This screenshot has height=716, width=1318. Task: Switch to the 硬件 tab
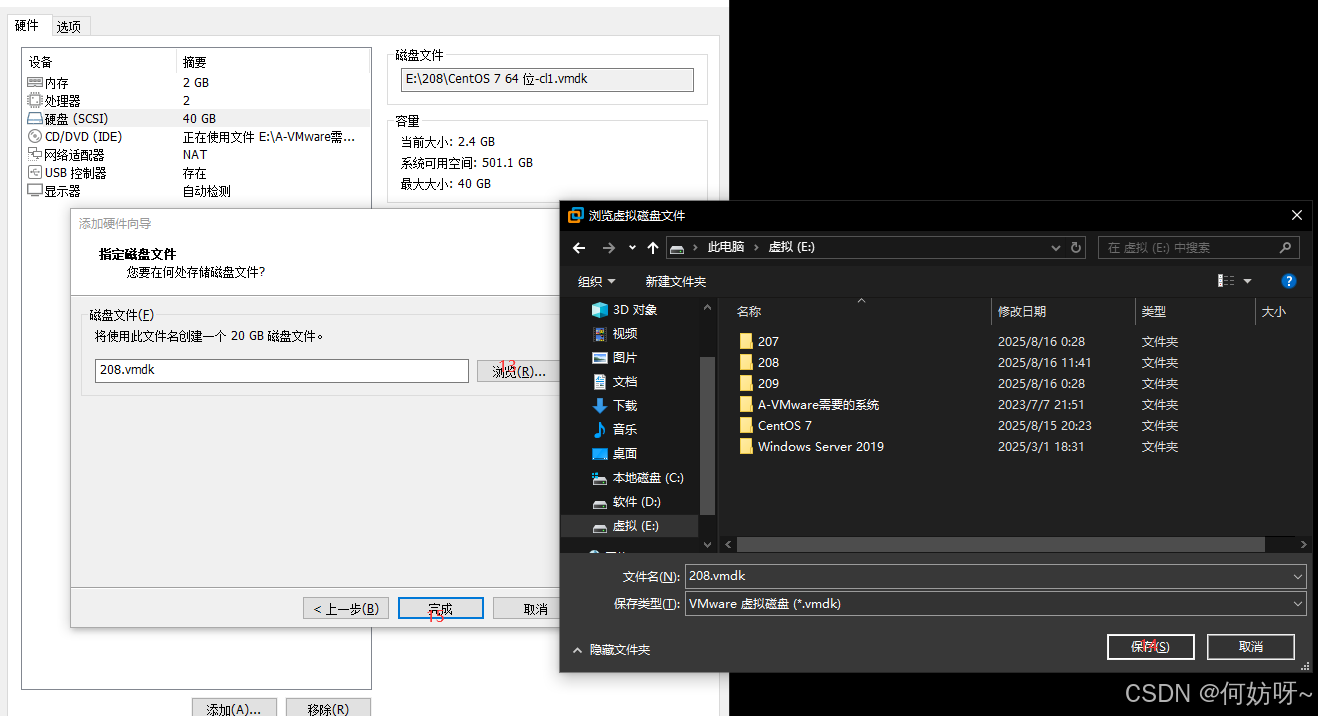pos(27,26)
